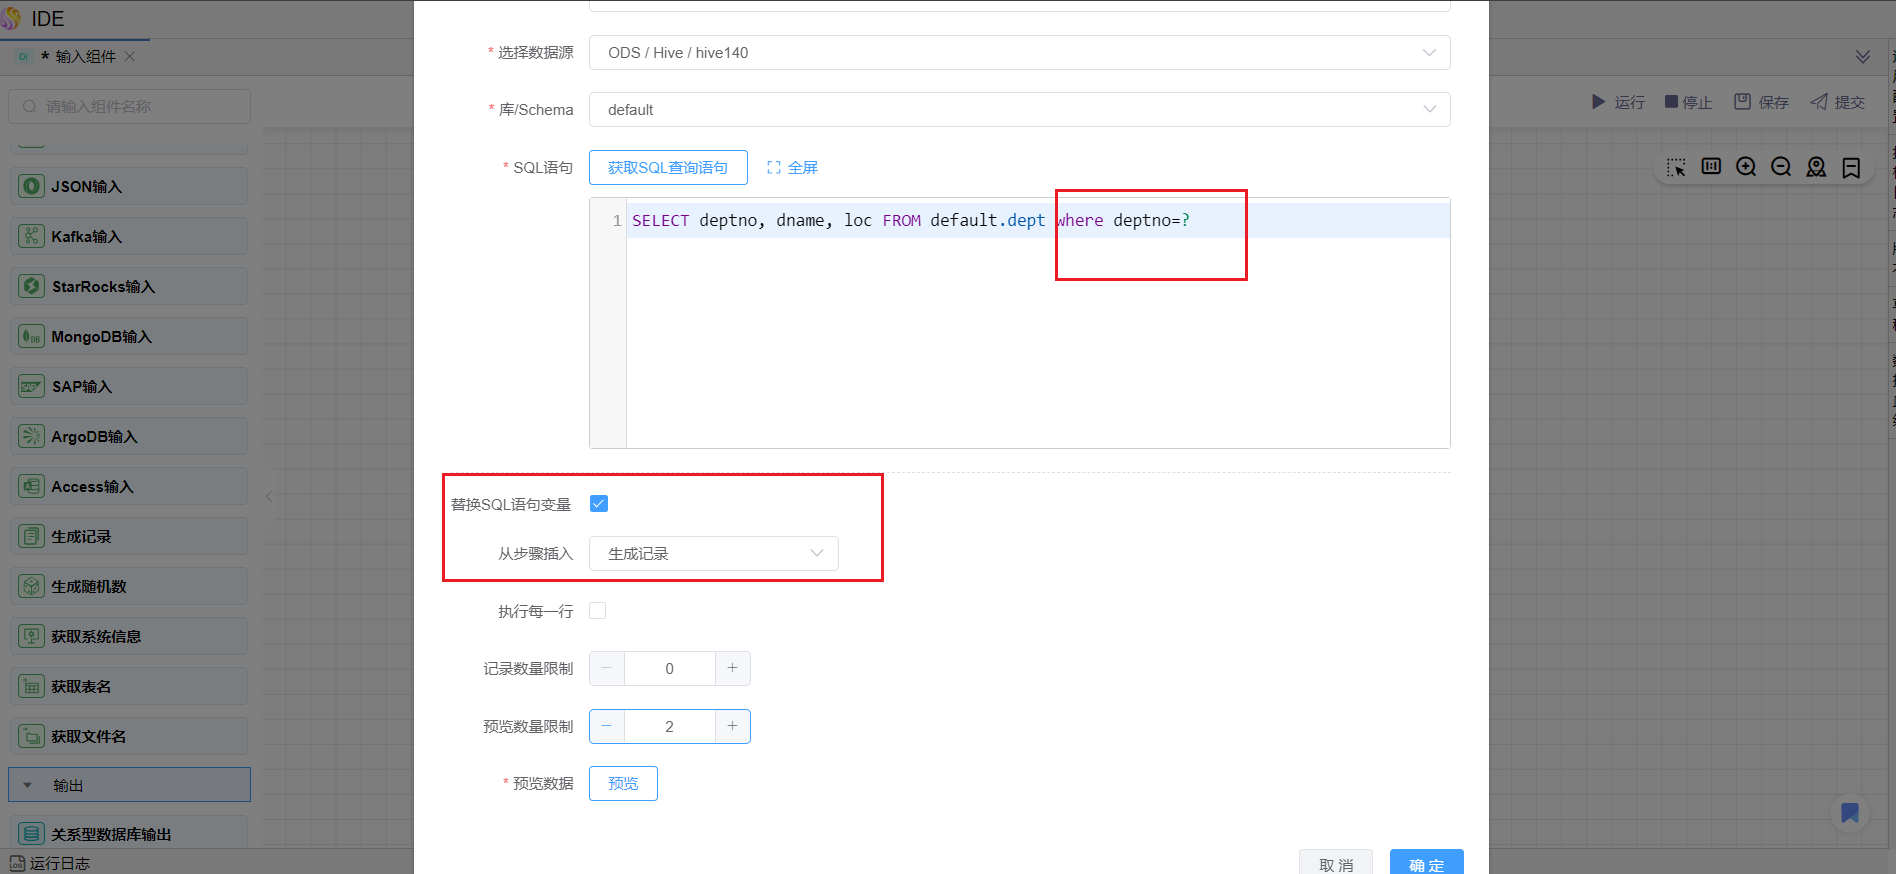Toggle the 替换SQL语句变量 checkbox
1896x874 pixels.
pos(599,504)
